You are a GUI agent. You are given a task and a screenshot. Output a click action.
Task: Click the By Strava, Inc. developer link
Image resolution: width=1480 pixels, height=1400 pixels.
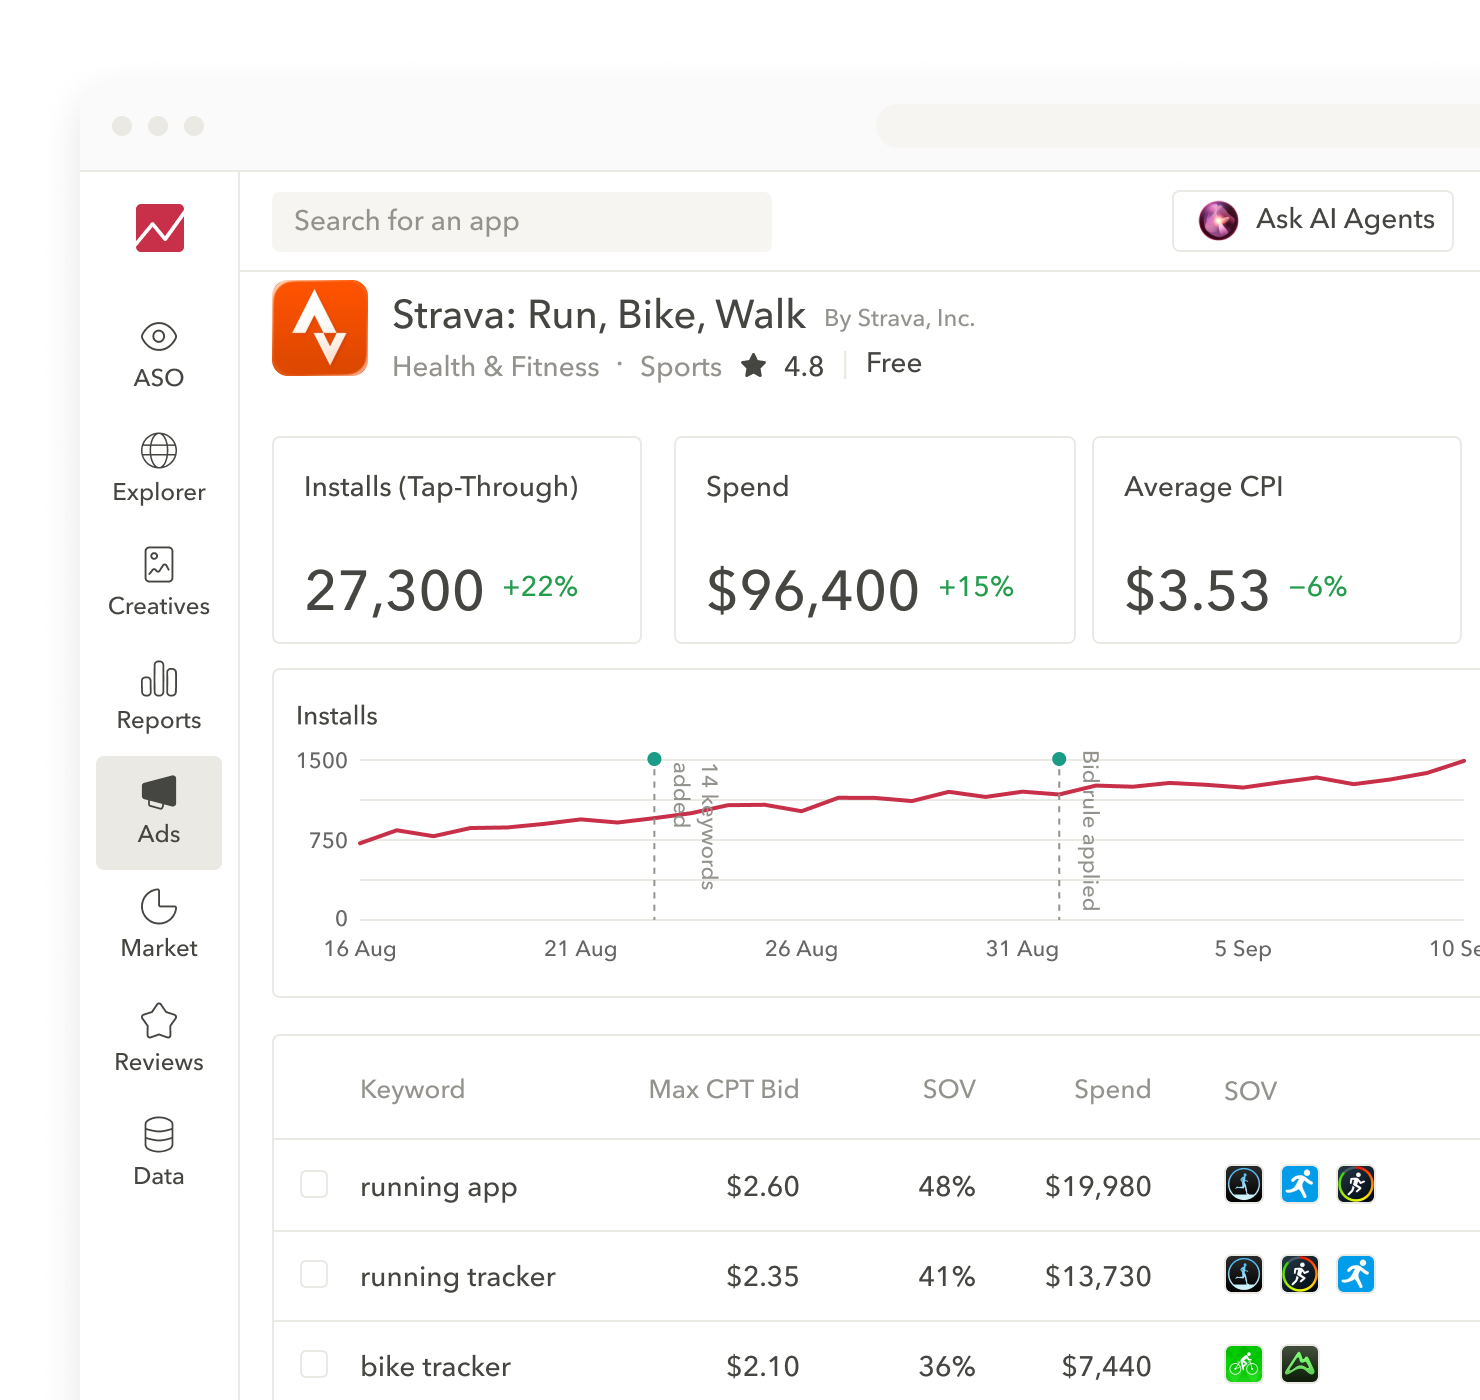899,318
